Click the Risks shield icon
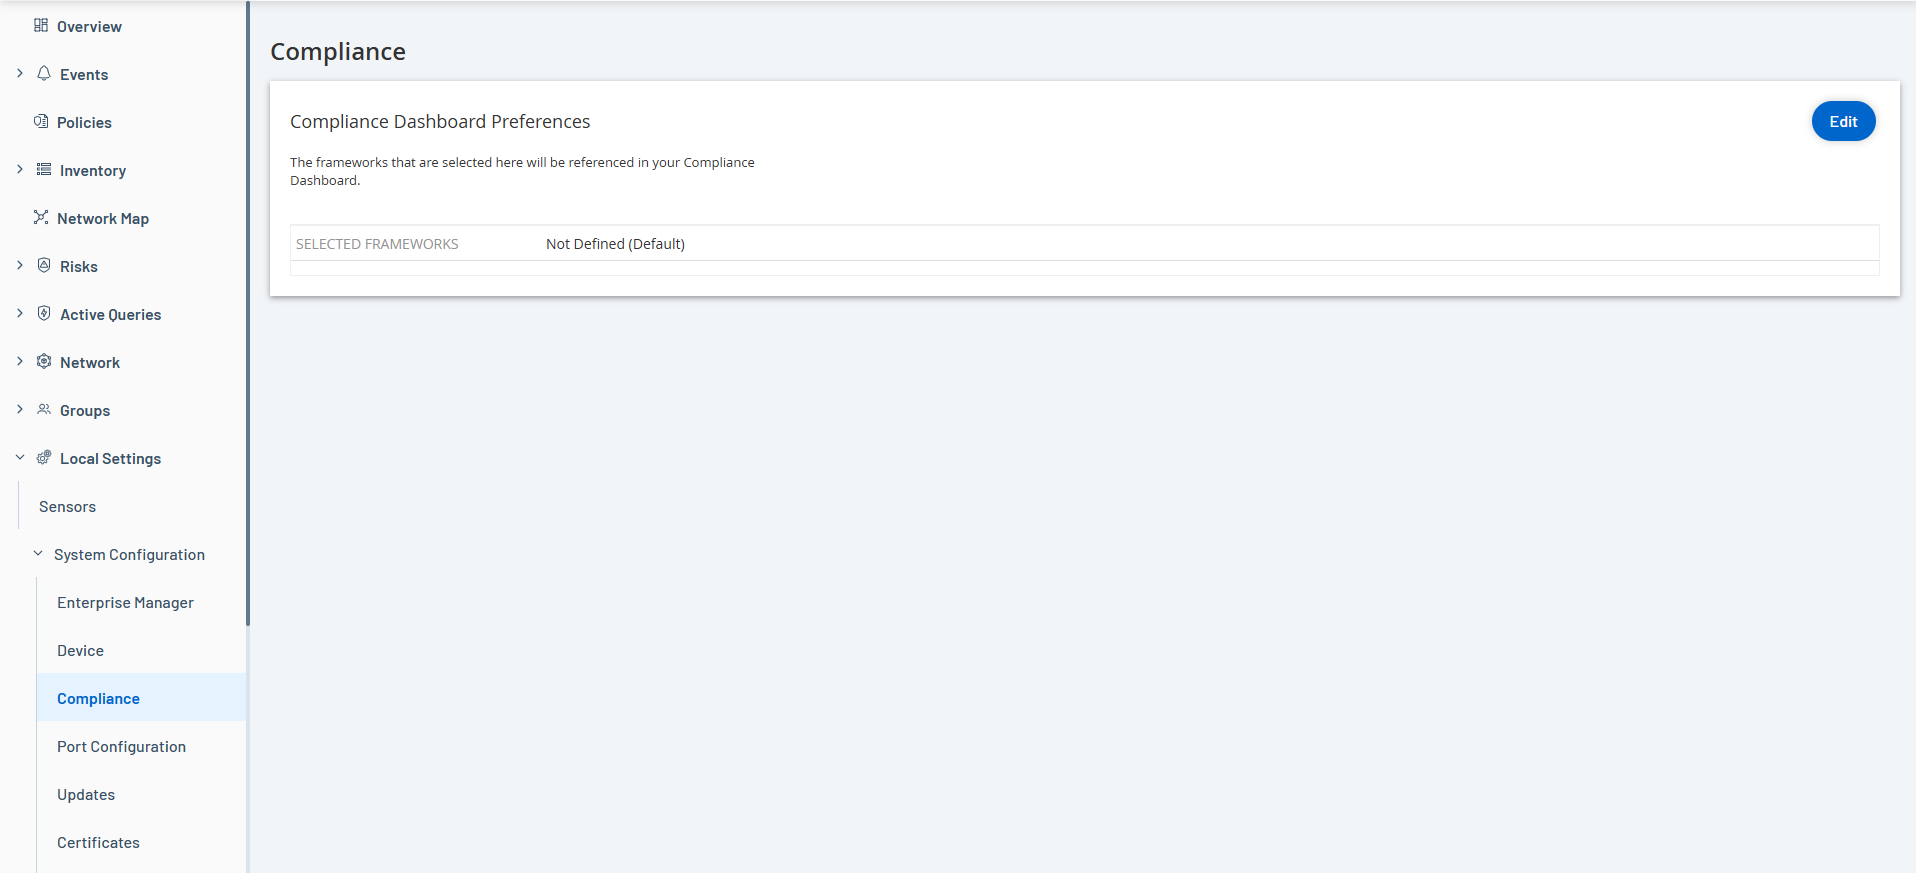Screen dimensions: 1916x873 pyautogui.click(x=44, y=265)
